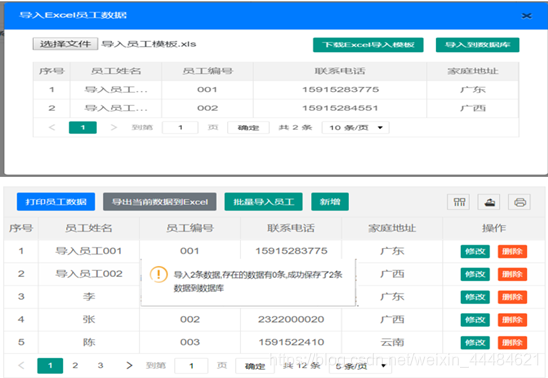Screen dimensions: 548x378
Task: Click 修改 for 导入员工002 row
Action: point(475,274)
